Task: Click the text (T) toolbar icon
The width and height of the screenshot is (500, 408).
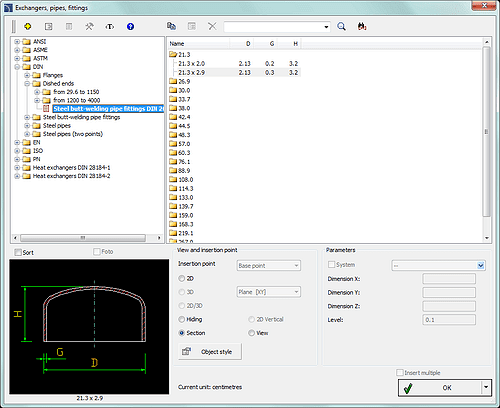Action: point(110,26)
